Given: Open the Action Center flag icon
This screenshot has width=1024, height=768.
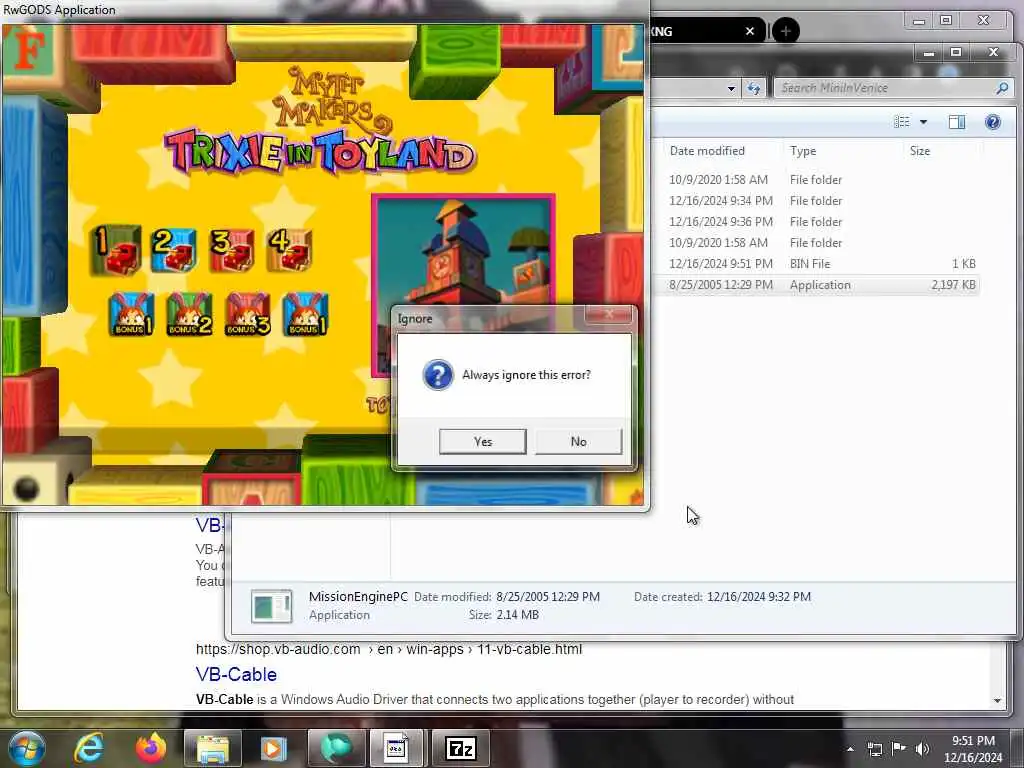Looking at the screenshot, I should [899, 749].
